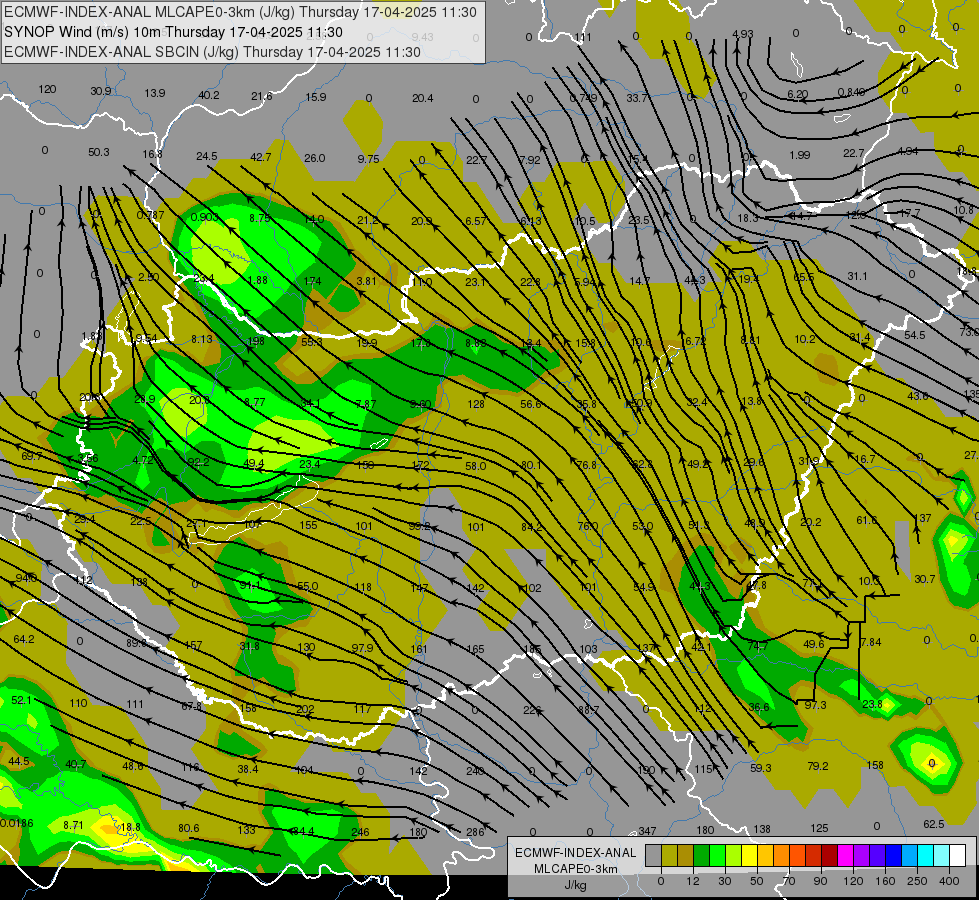Click the map value 58.0

click(x=475, y=466)
